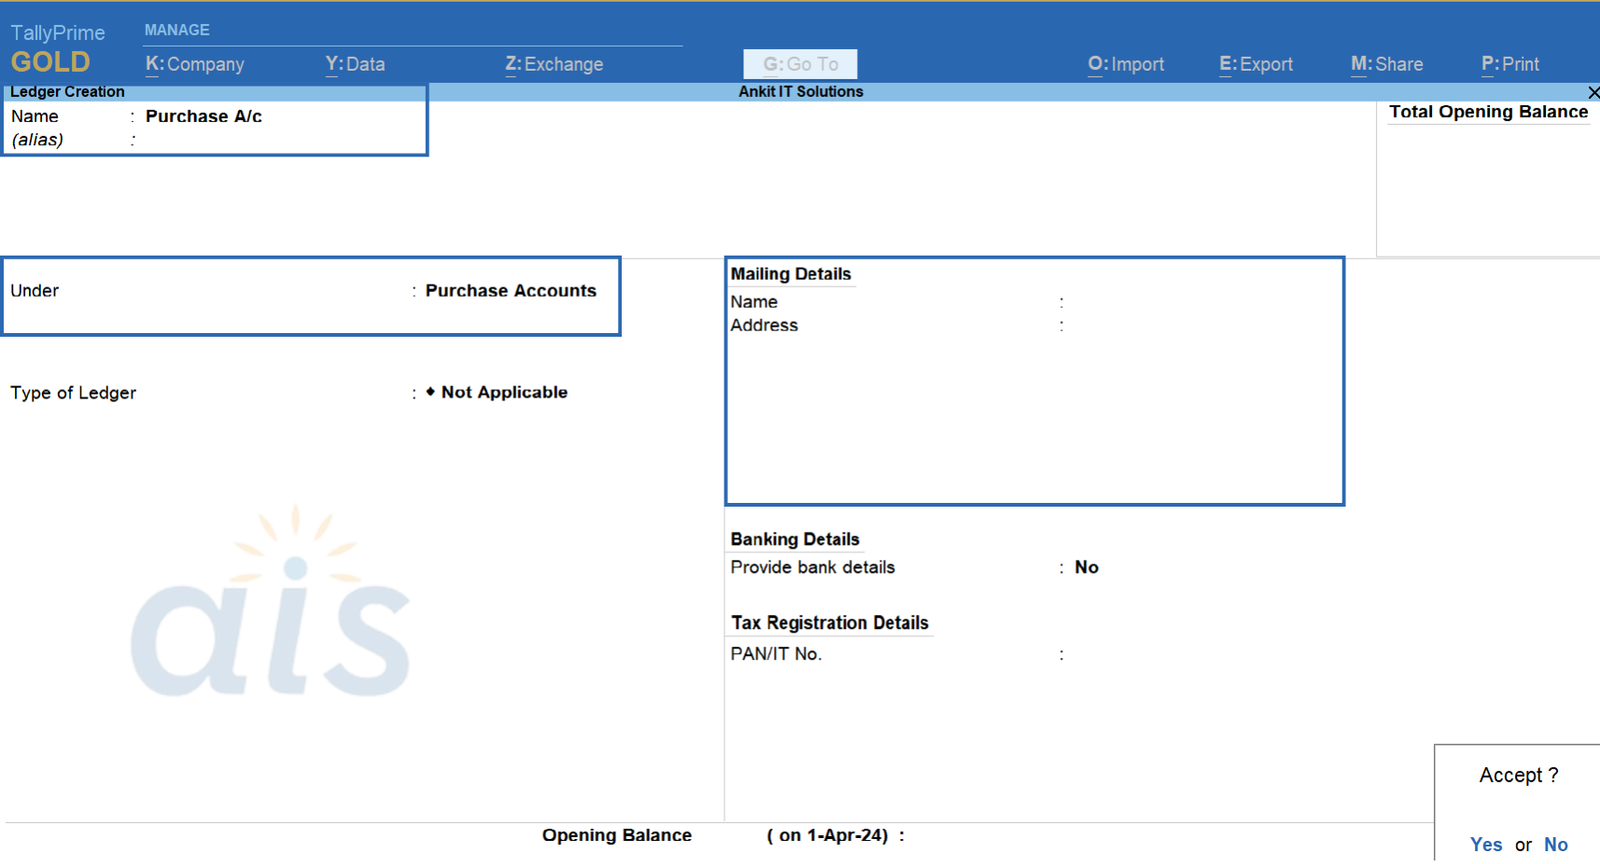Viewport: 1600px width, 864px height.
Task: Open the K: Company menu
Action: pos(195,64)
